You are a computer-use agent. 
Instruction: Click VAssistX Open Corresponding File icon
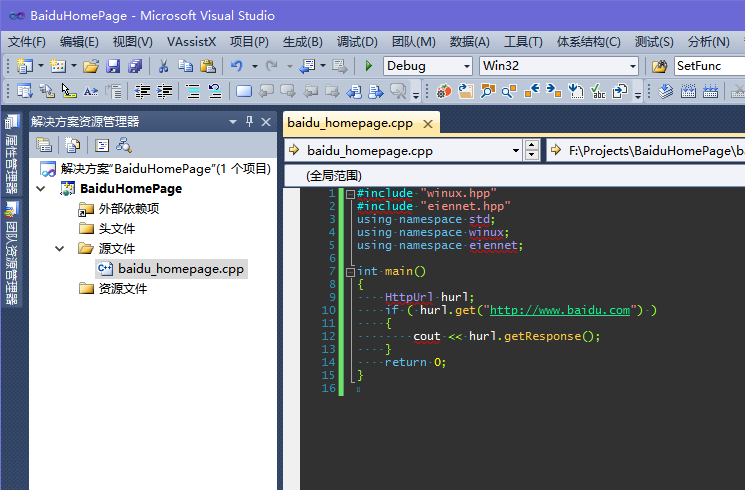click(620, 91)
